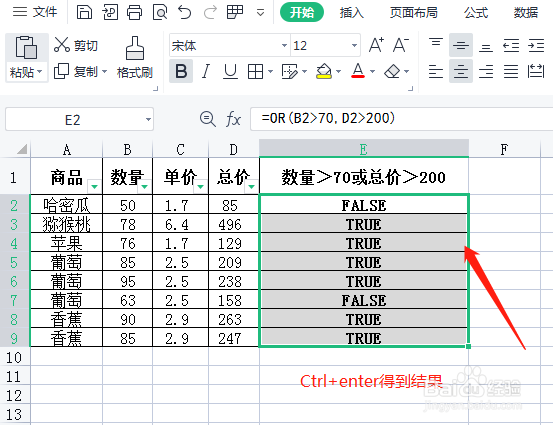
Task: Click the 格式刷 format painter
Action: 135,57
